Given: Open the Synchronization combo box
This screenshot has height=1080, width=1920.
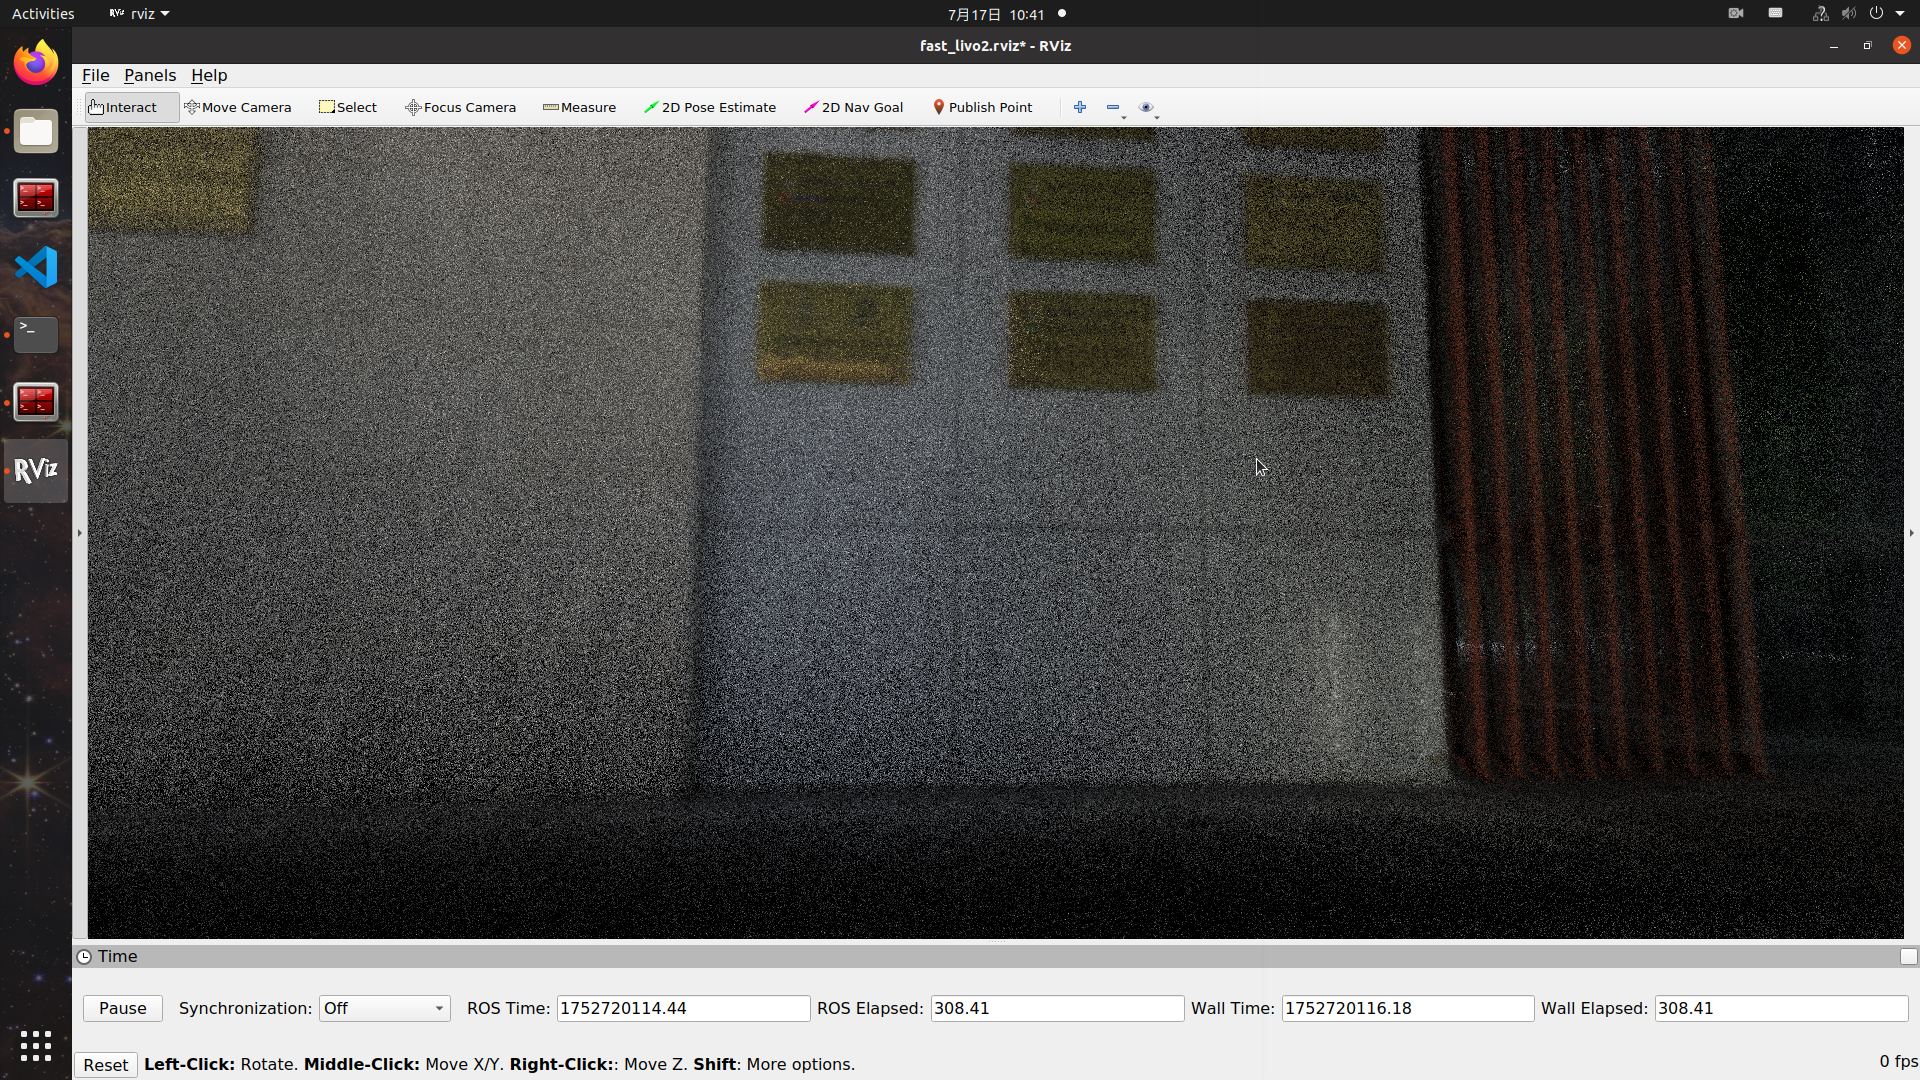Looking at the screenshot, I should tap(384, 1008).
